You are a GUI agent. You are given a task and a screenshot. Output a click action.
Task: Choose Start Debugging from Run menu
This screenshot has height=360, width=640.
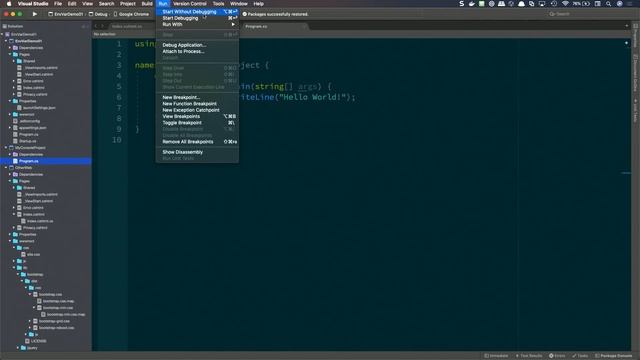point(198,18)
